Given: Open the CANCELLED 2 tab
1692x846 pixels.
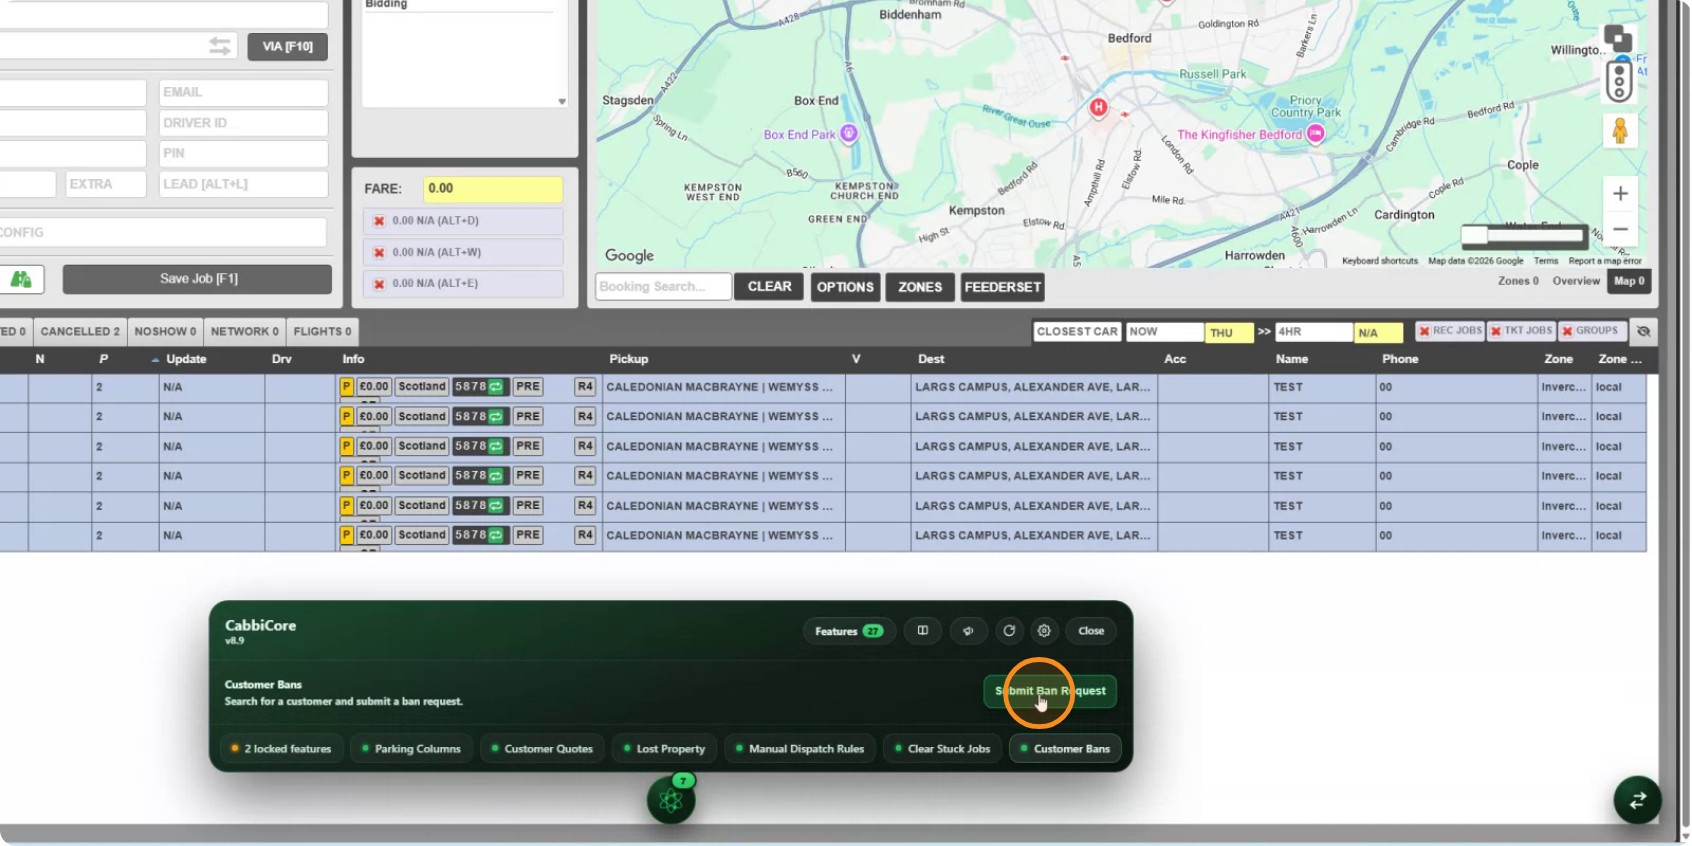Looking at the screenshot, I should [80, 332].
